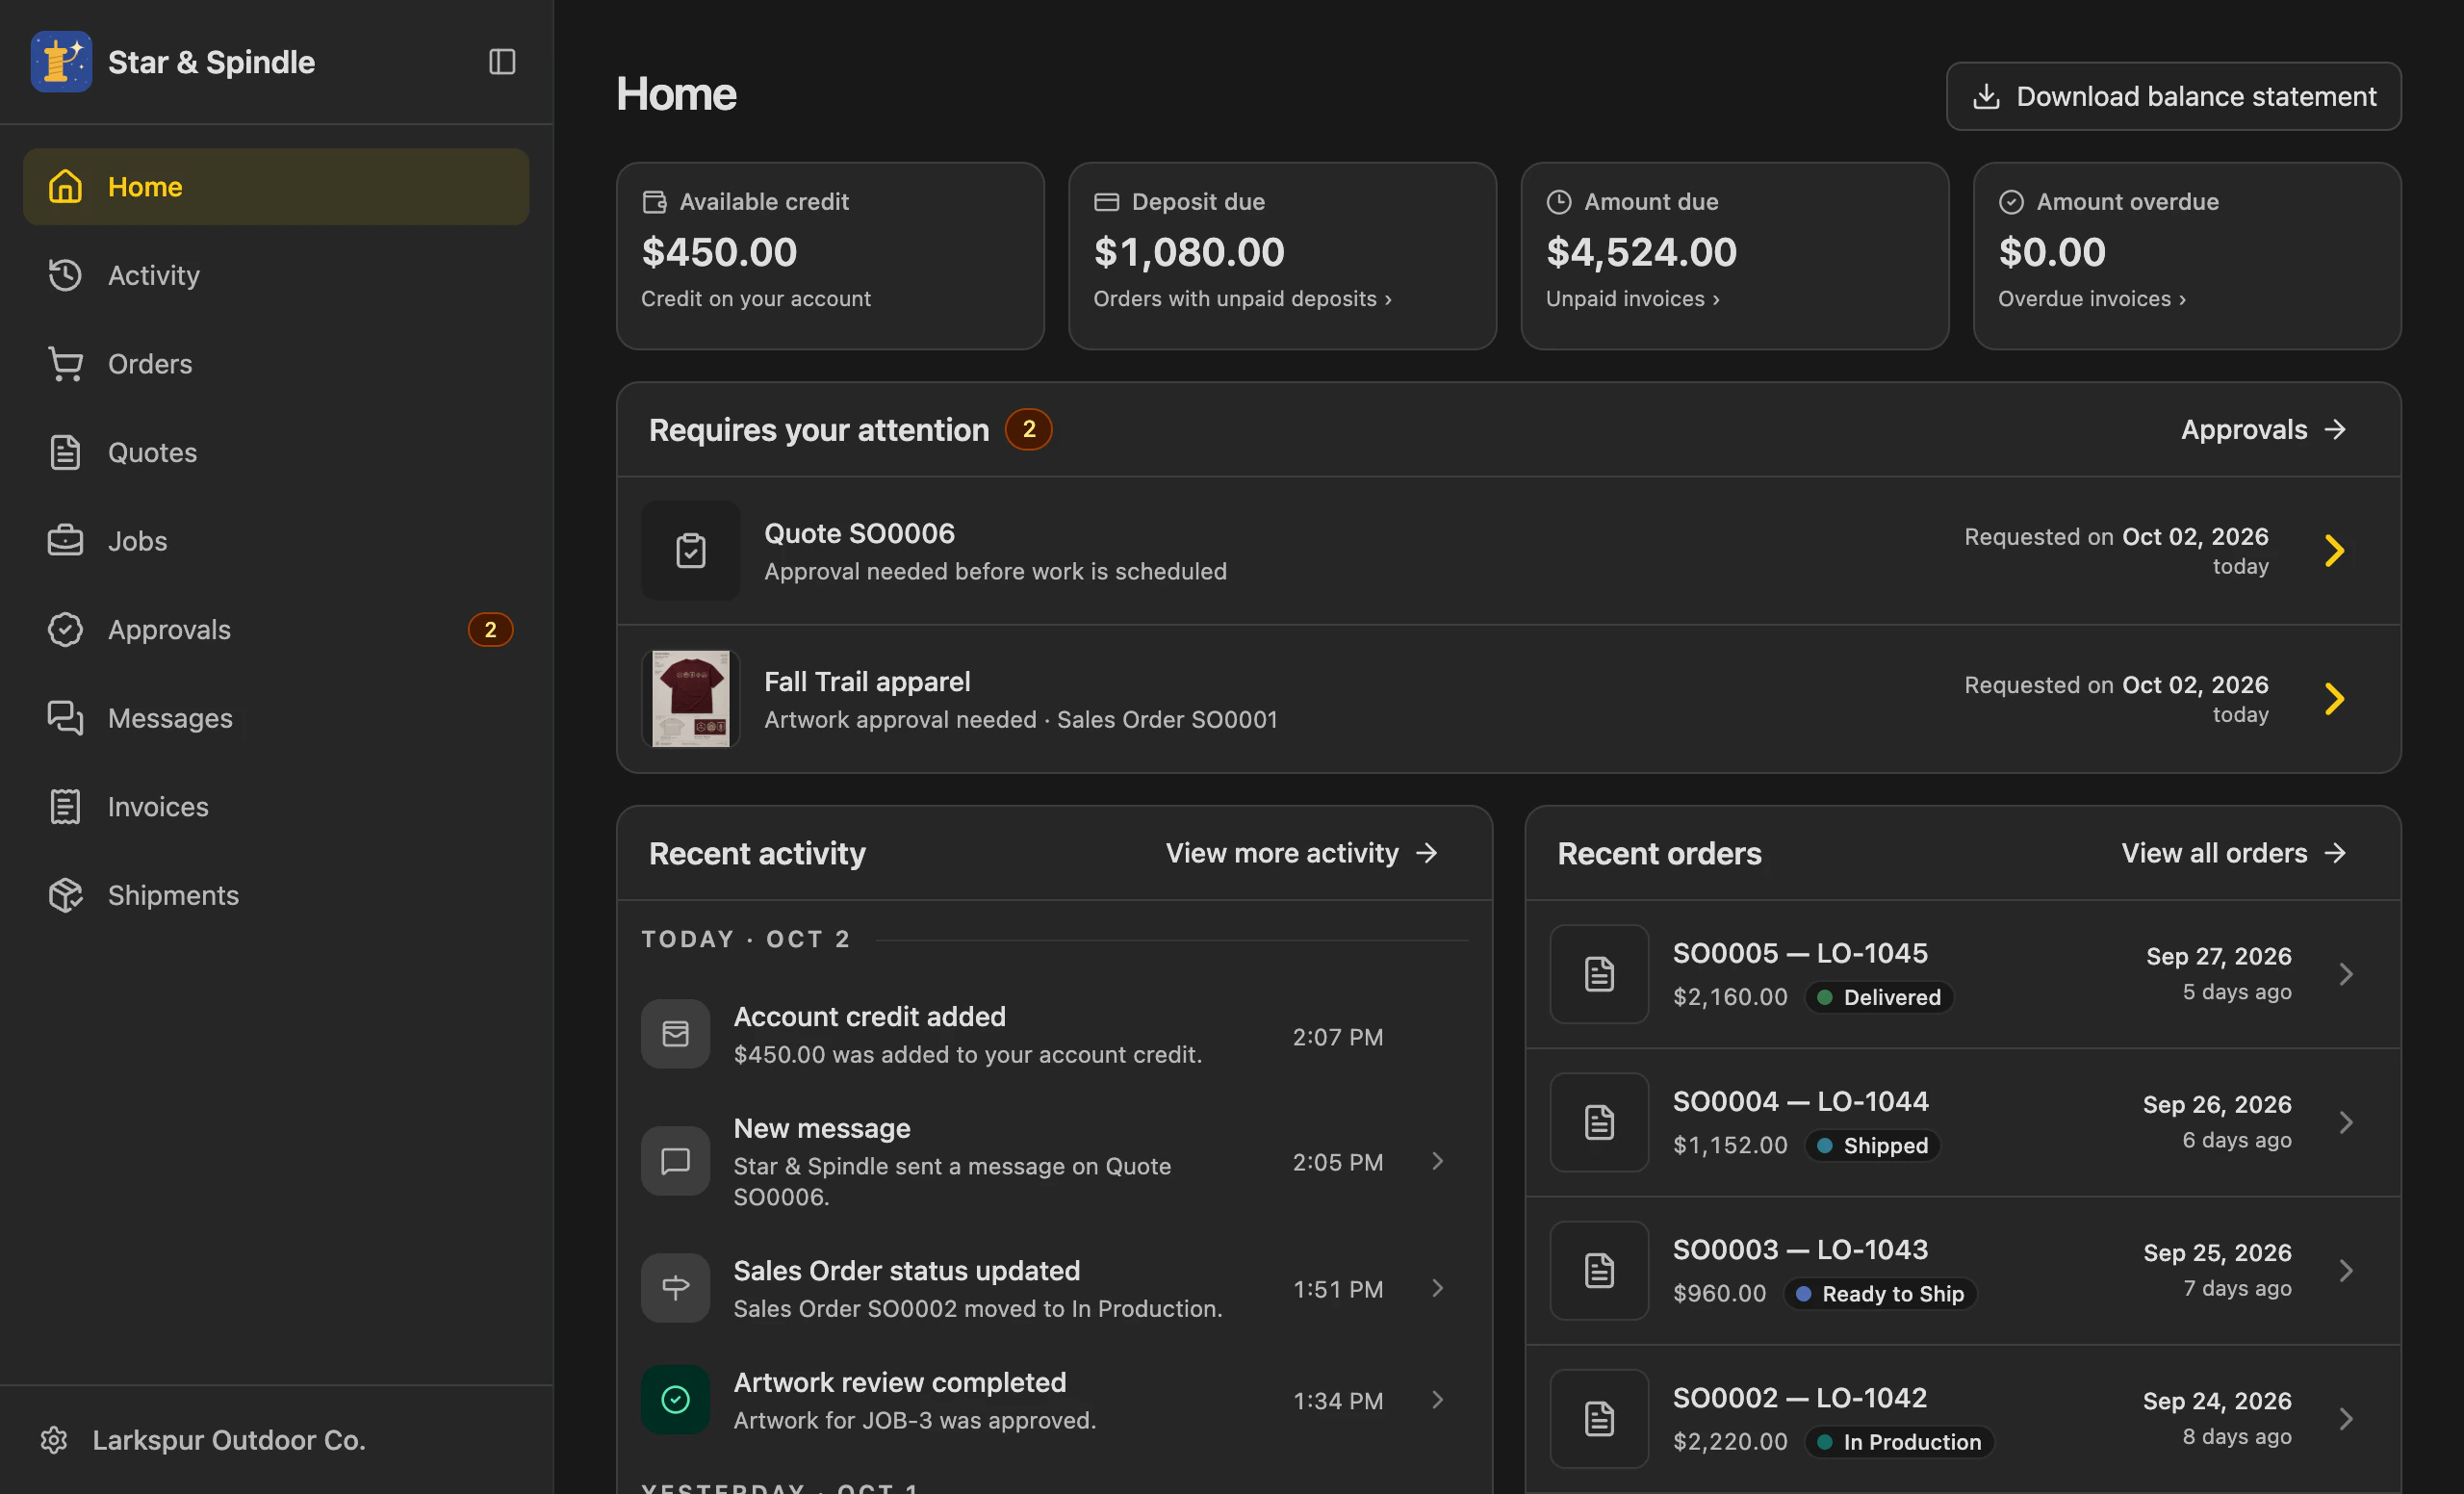Click the sidebar Approvals count badge
Screen dimensions: 2464x1494
coord(490,630)
